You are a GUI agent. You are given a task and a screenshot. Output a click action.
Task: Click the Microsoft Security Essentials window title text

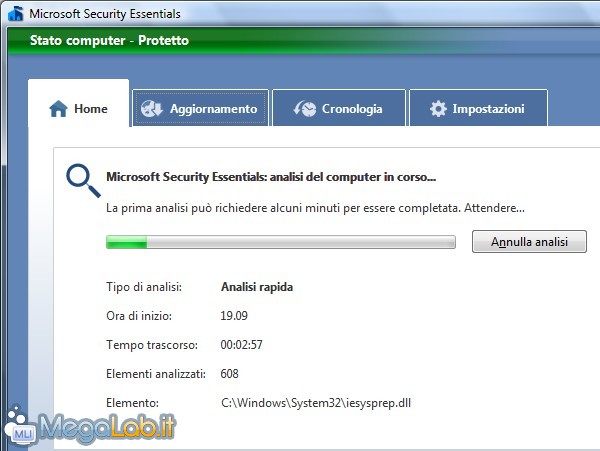105,14
